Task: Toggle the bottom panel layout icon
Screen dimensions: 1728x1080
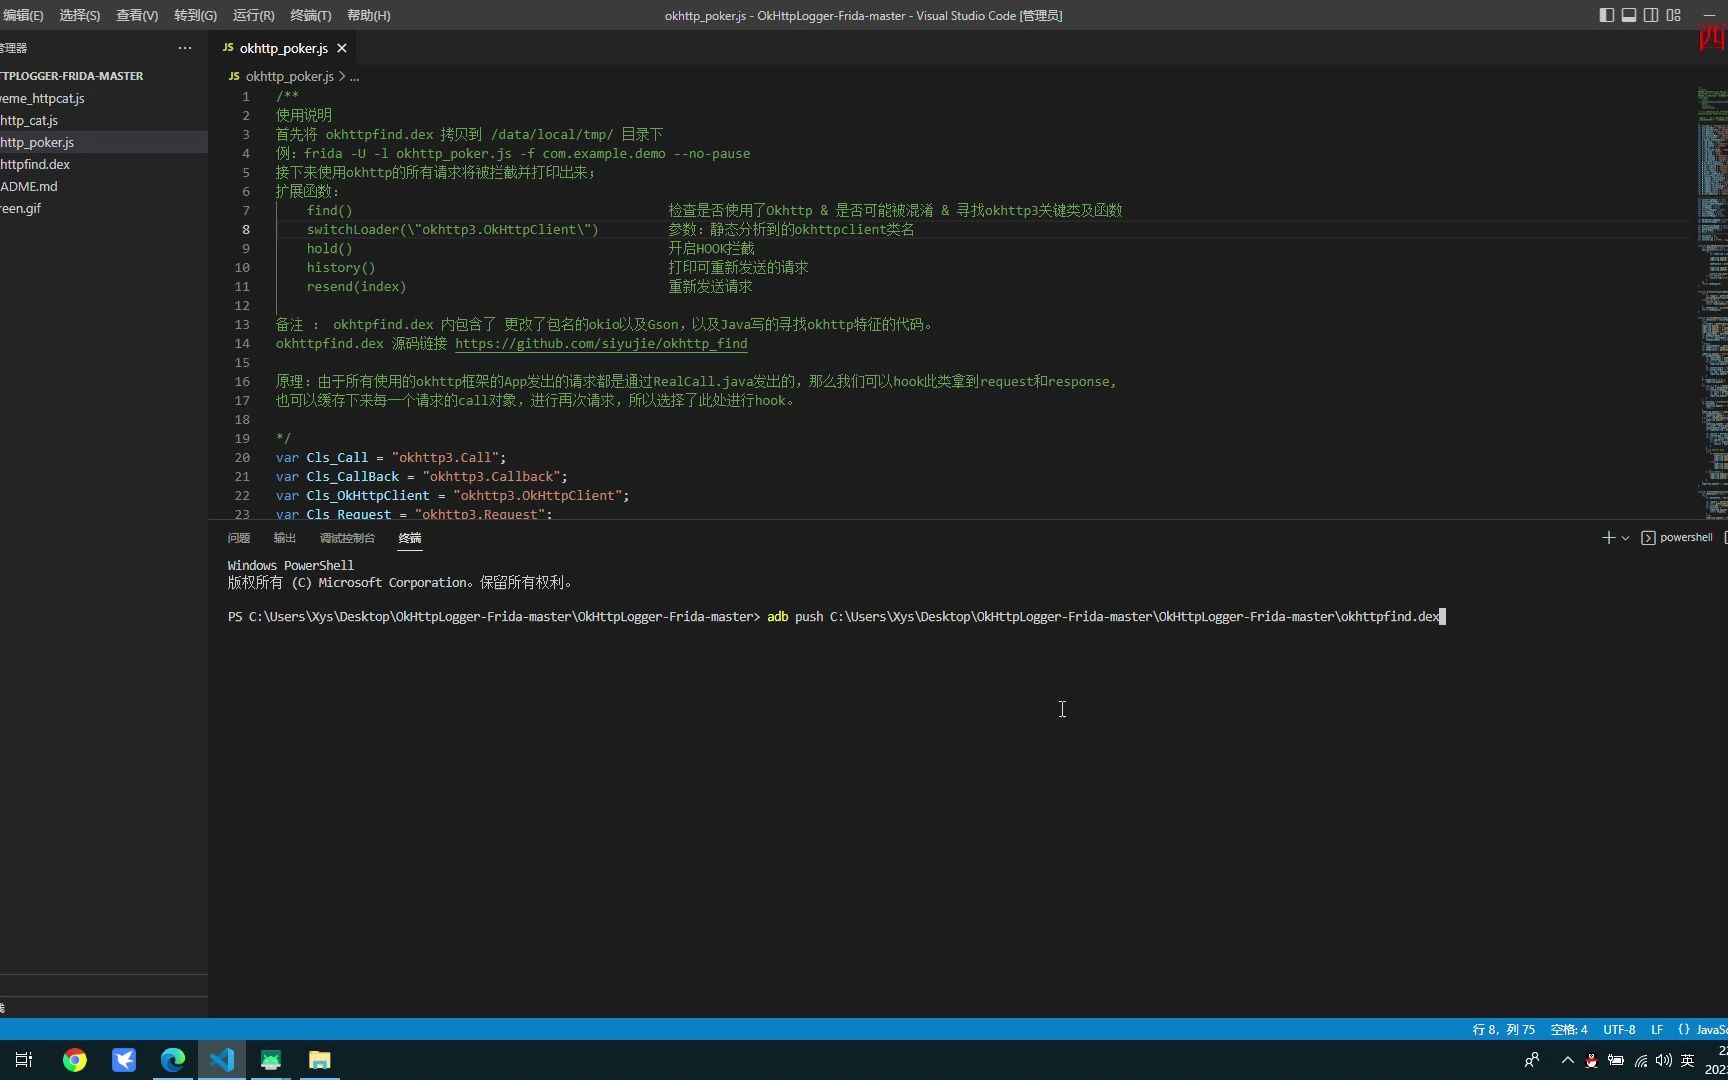Action: pyautogui.click(x=1629, y=15)
